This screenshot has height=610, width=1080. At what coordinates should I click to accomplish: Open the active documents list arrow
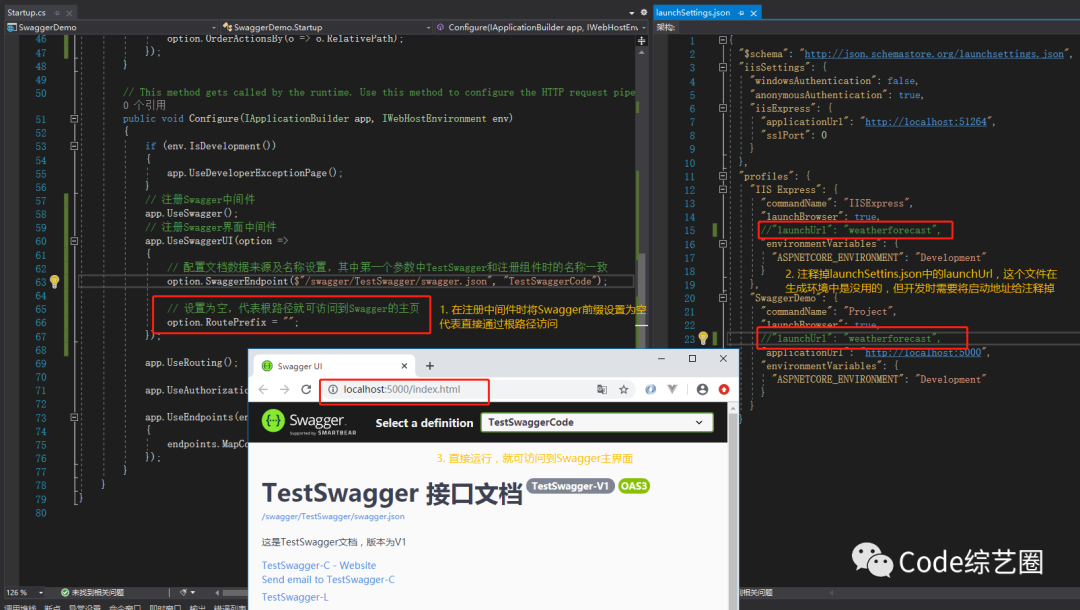pos(632,13)
